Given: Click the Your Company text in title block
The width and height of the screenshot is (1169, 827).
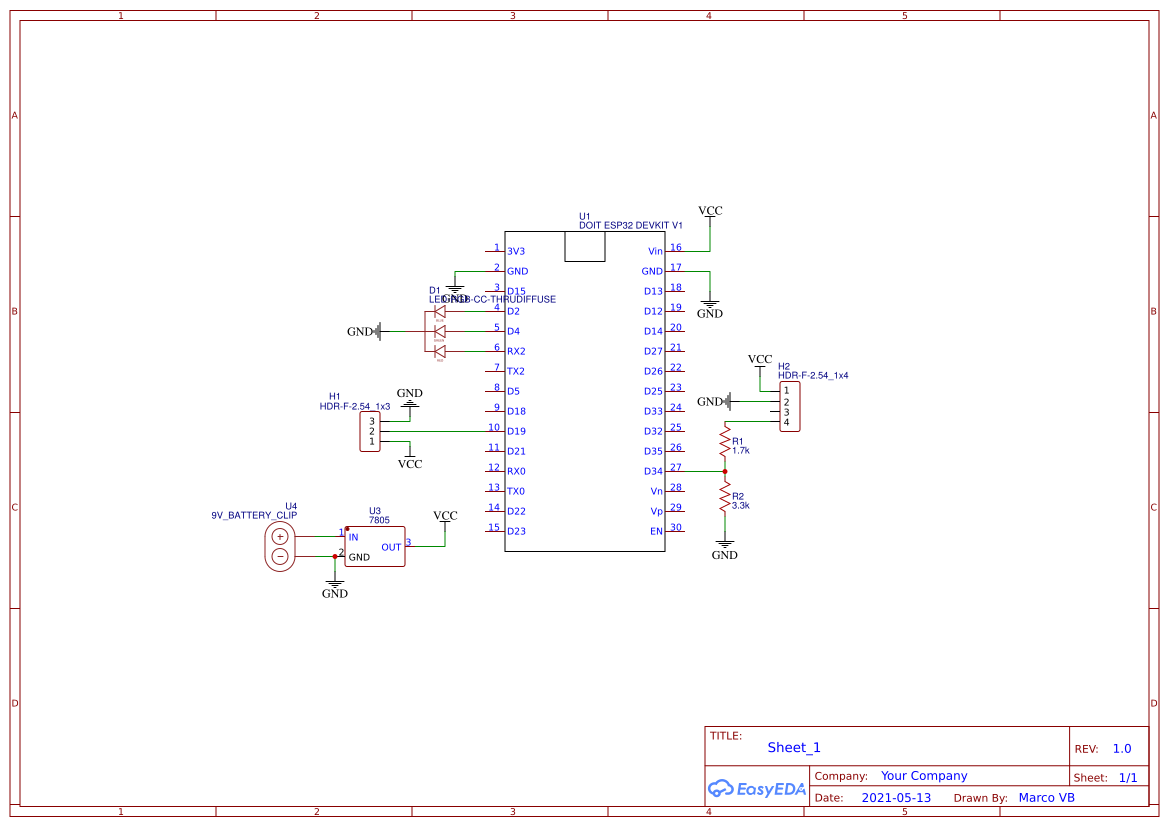Looking at the screenshot, I should 924,775.
